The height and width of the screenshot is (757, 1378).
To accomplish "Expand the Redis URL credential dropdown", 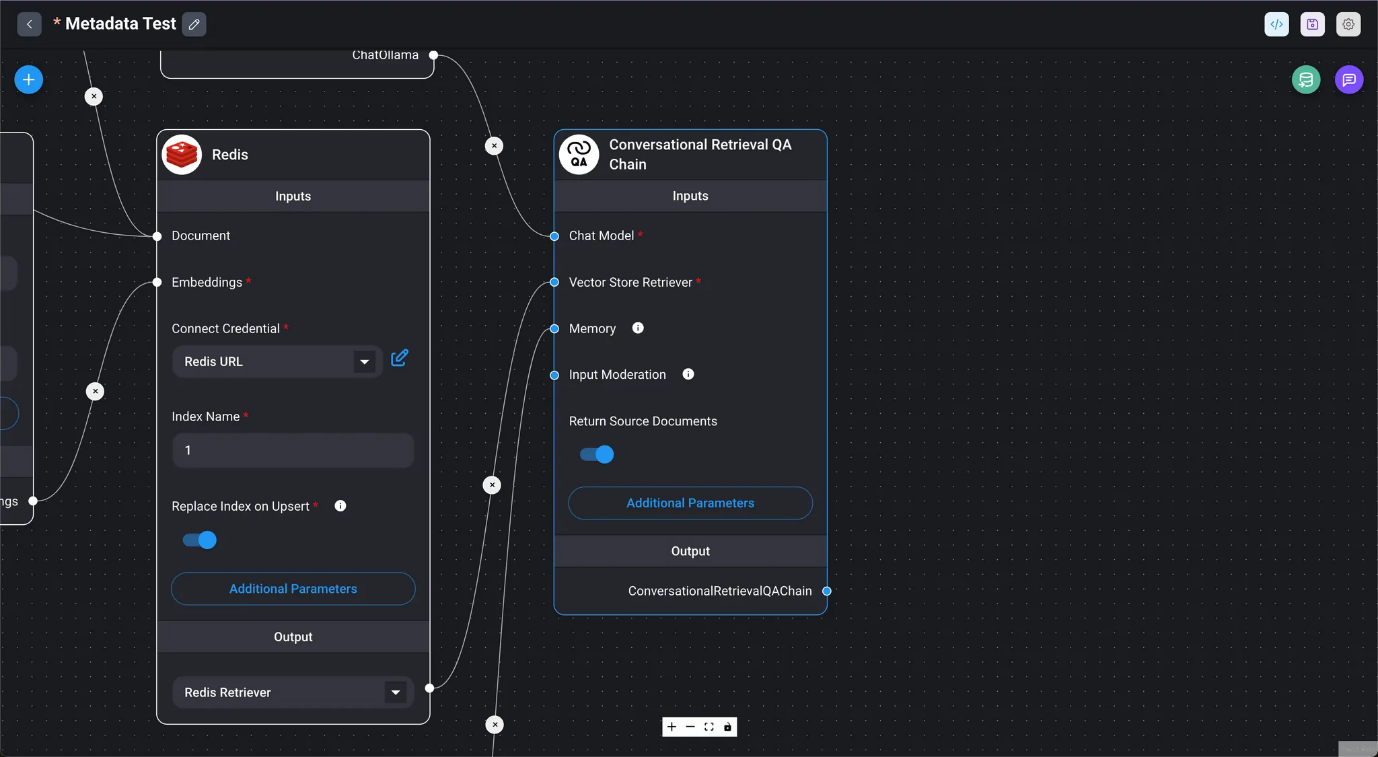I will coord(364,362).
